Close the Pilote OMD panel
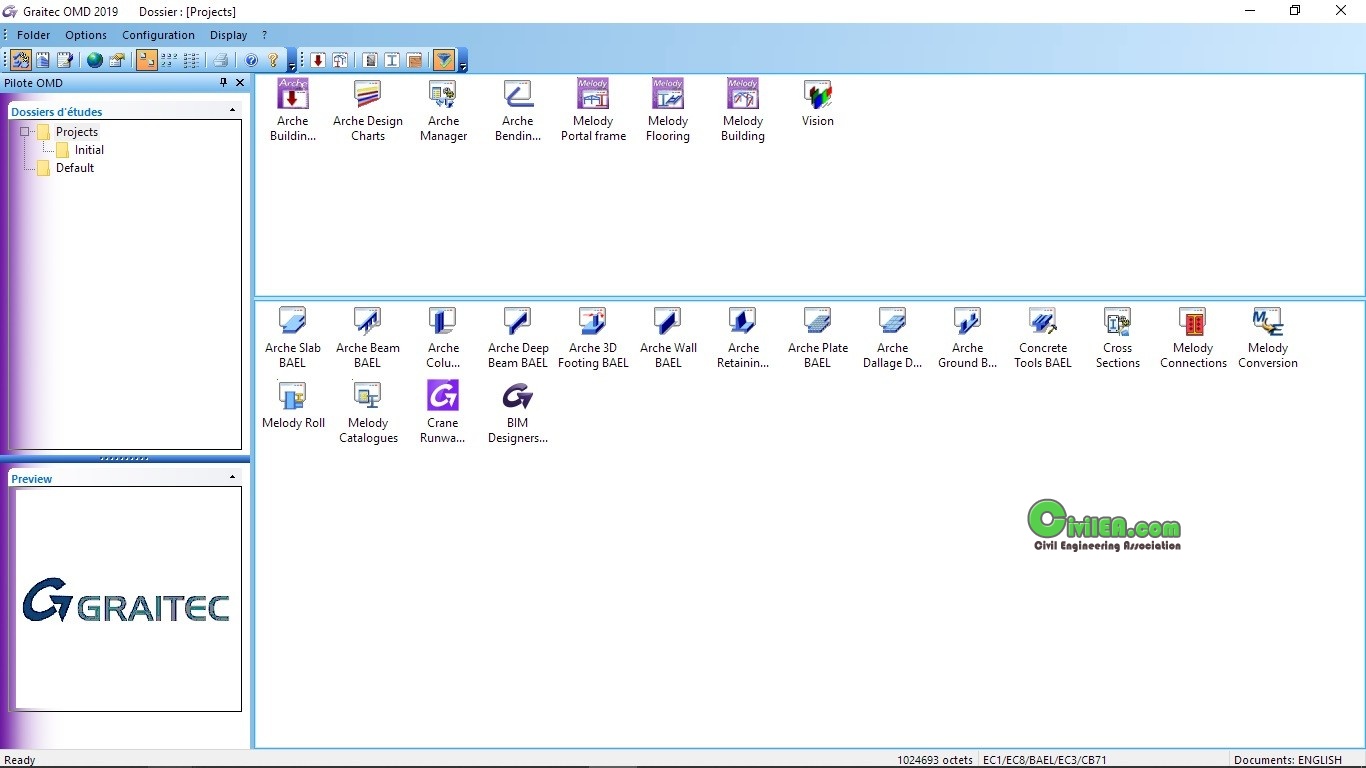The width and height of the screenshot is (1366, 768). [240, 83]
